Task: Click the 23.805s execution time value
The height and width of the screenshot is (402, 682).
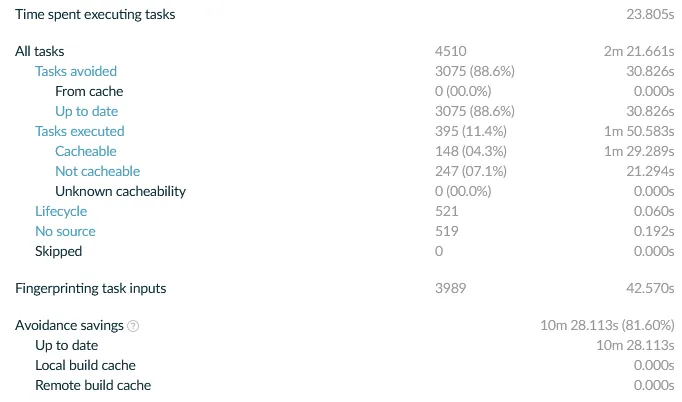Action: coord(649,15)
